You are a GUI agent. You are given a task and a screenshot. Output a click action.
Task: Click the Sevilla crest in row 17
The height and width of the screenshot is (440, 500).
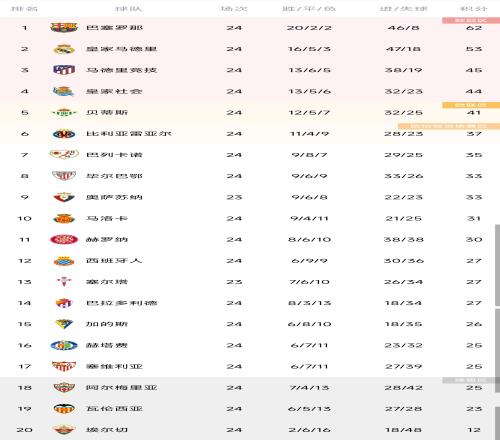(64, 366)
